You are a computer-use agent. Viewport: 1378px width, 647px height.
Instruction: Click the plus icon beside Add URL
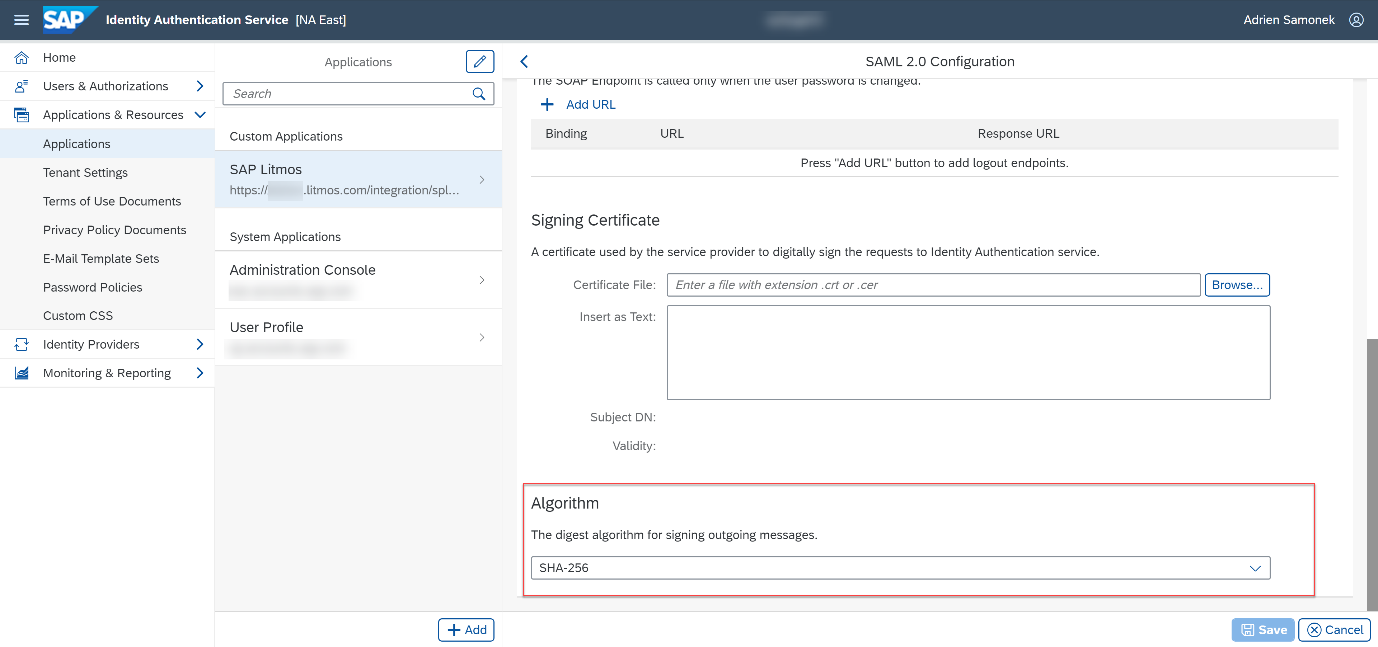(547, 105)
